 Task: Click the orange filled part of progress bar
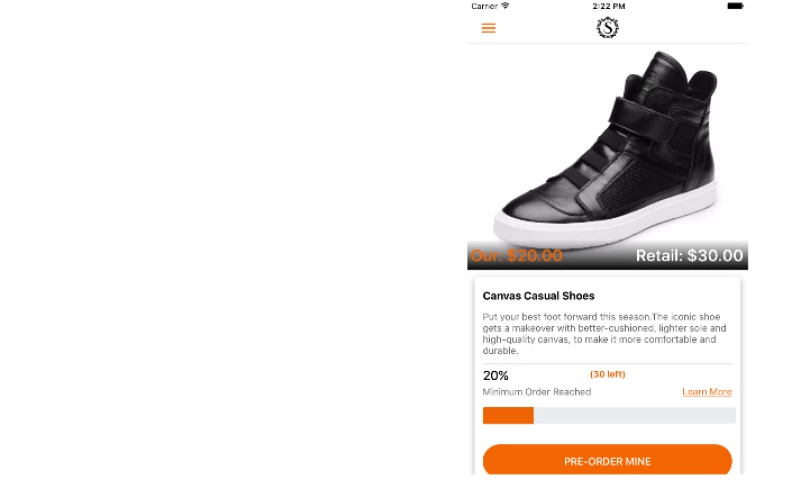[x=508, y=415]
